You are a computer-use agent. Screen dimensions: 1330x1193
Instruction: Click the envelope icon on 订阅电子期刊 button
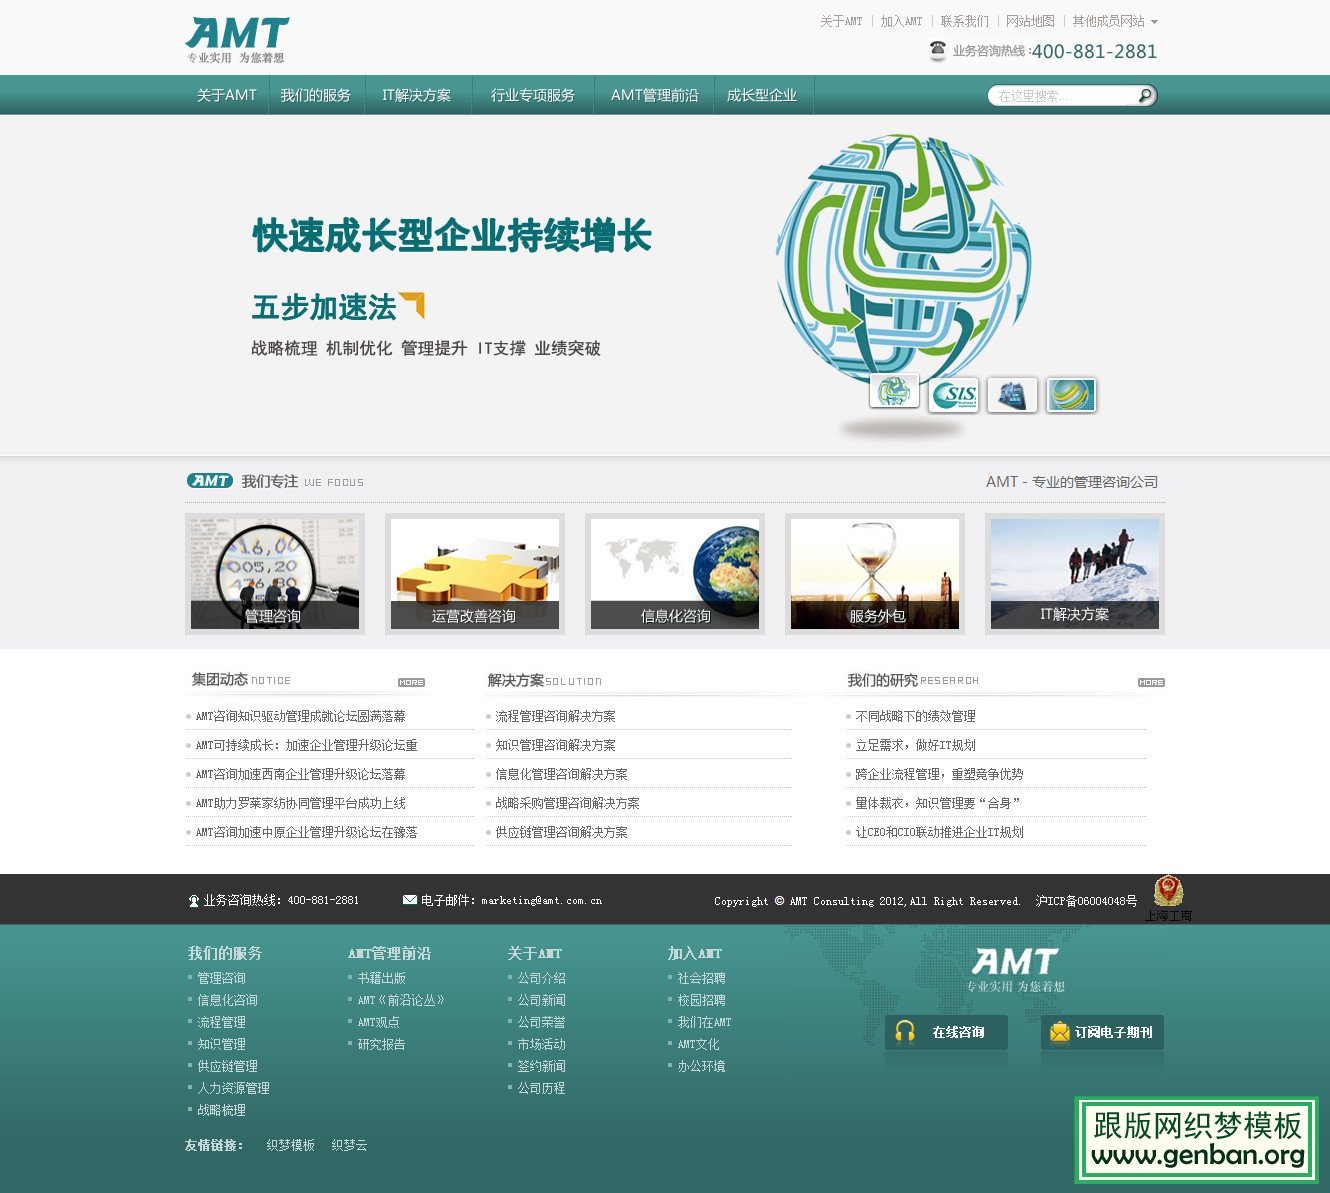tap(1059, 1033)
